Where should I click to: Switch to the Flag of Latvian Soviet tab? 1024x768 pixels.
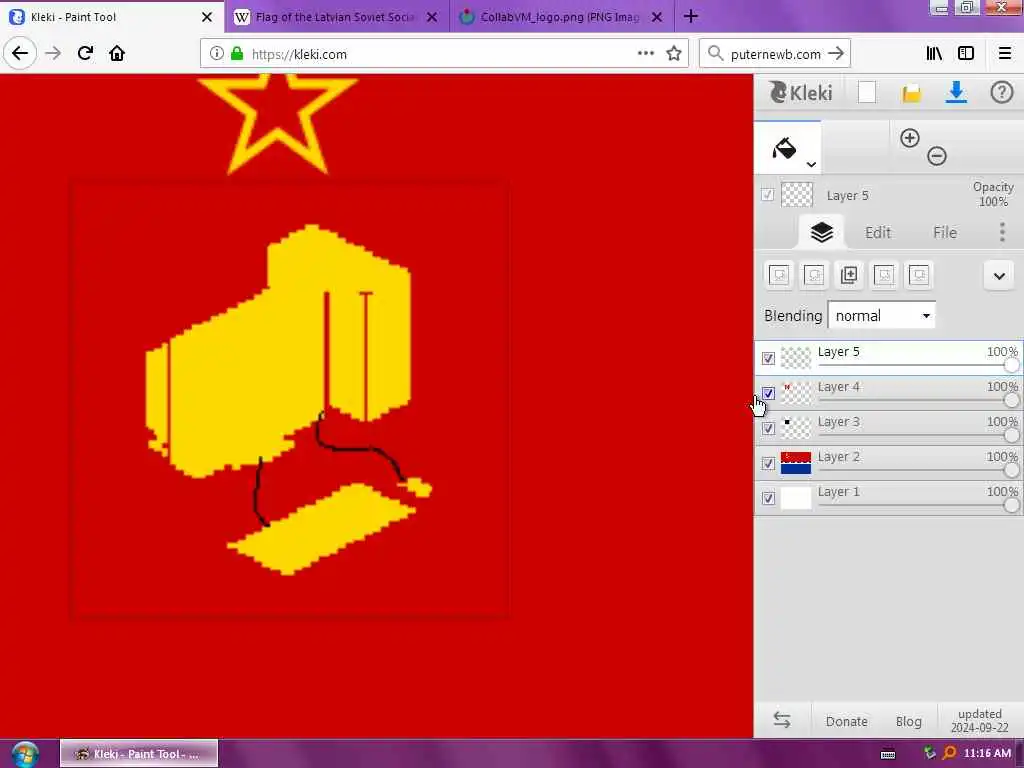(x=337, y=17)
